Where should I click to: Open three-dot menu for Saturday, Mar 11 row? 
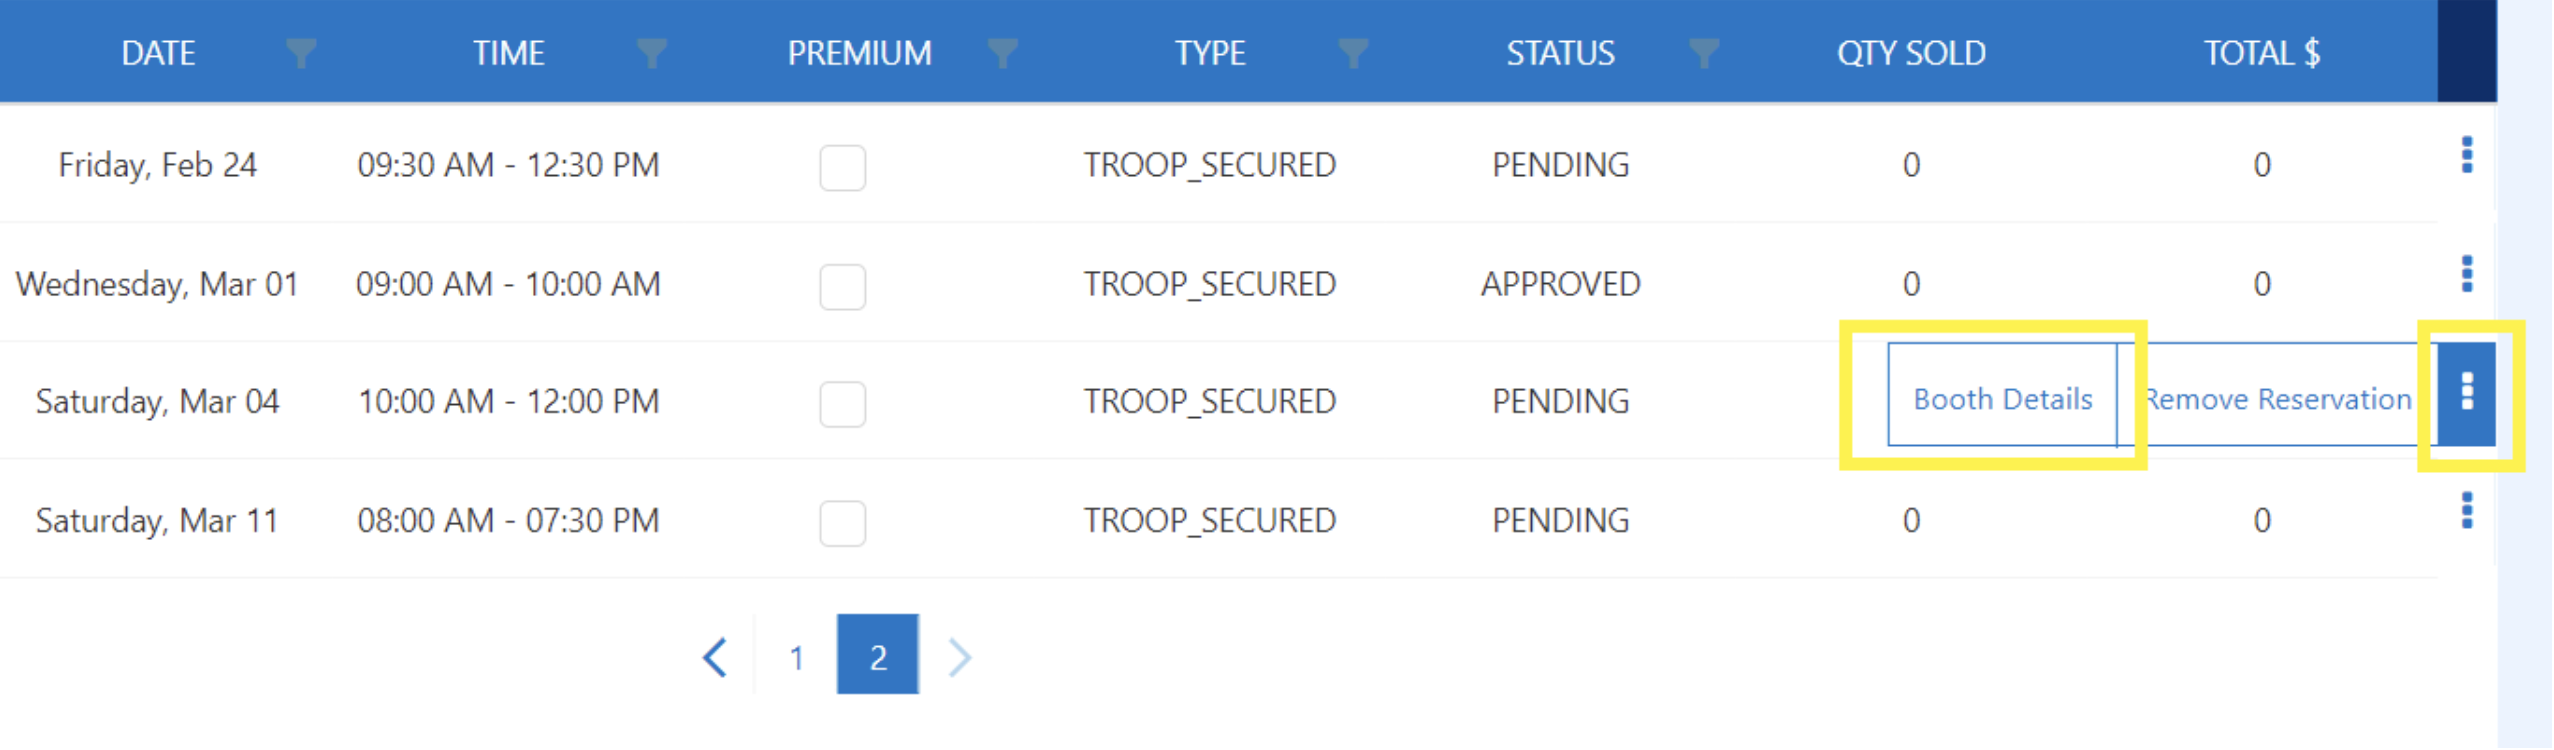2467,511
